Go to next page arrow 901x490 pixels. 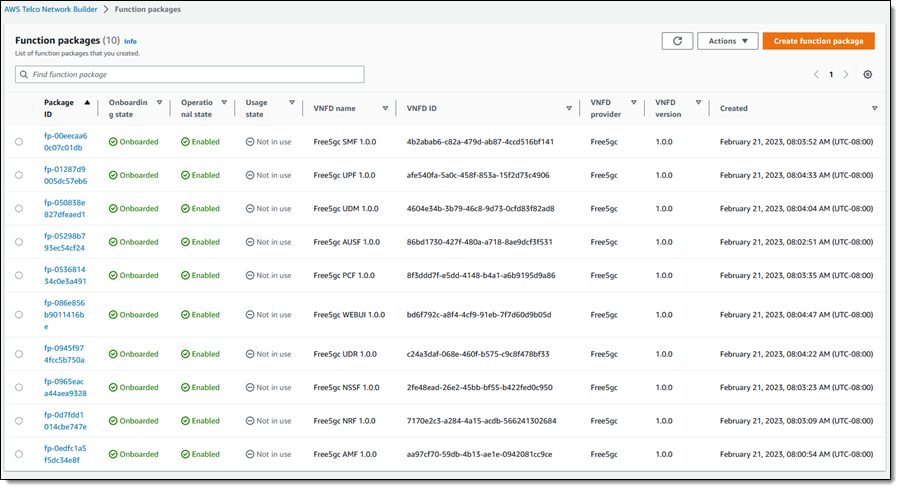846,75
